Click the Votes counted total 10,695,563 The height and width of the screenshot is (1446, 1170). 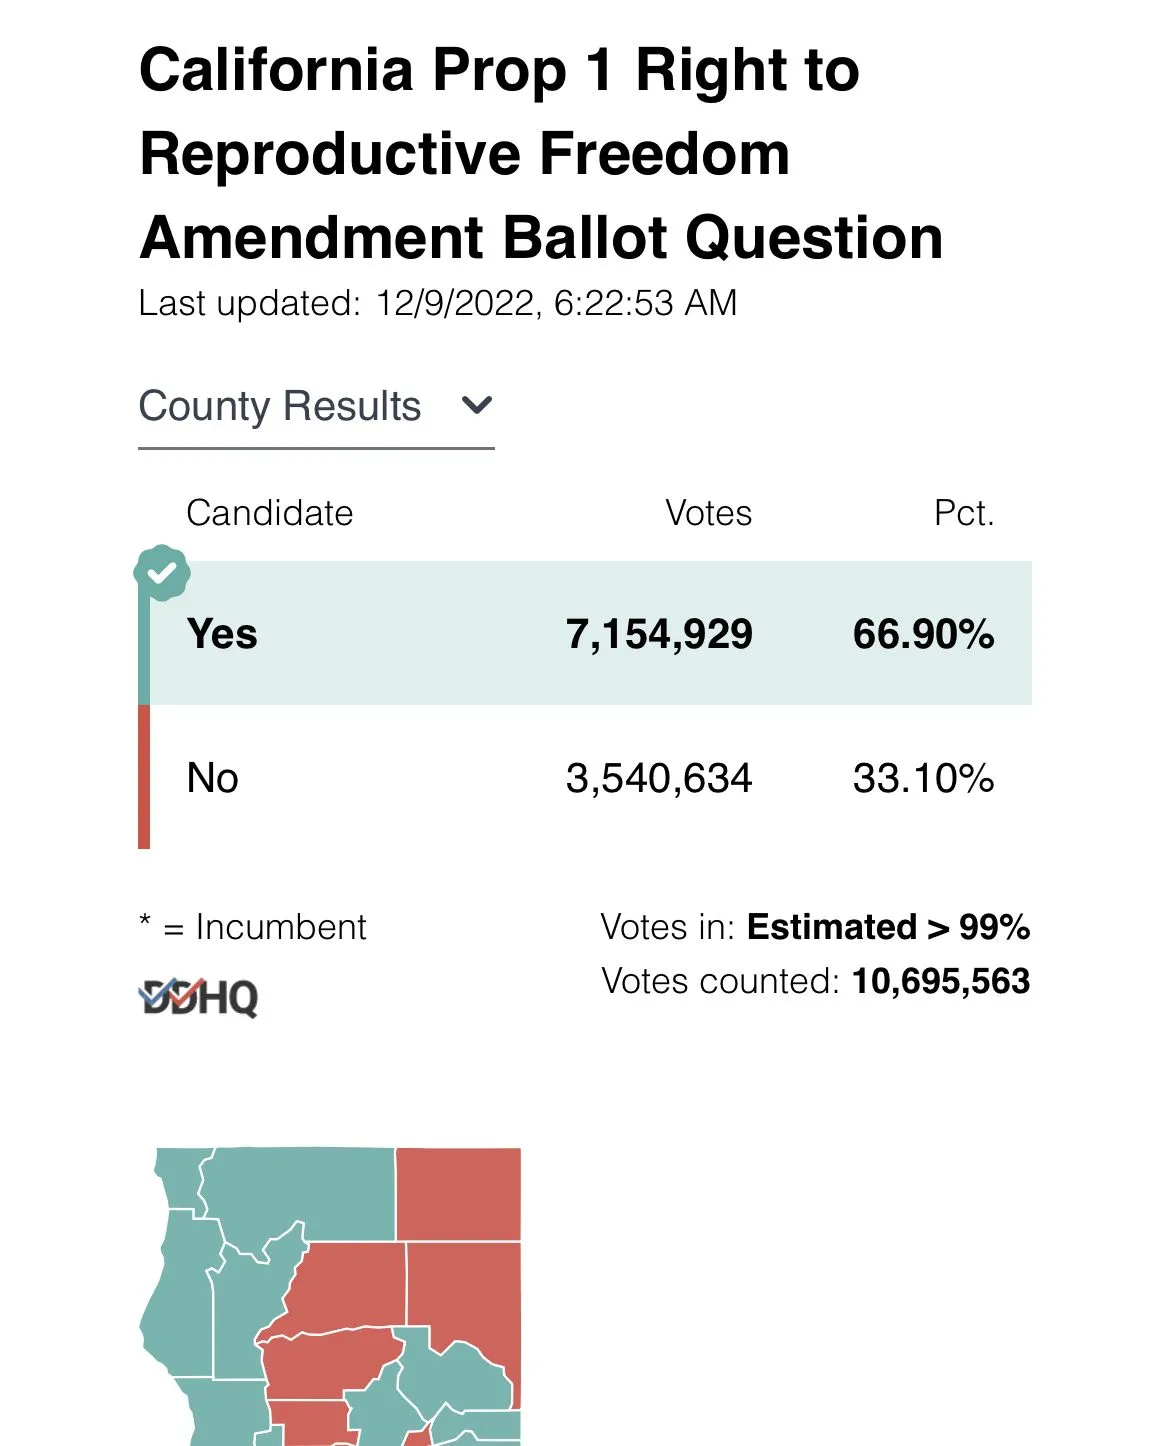tap(940, 981)
